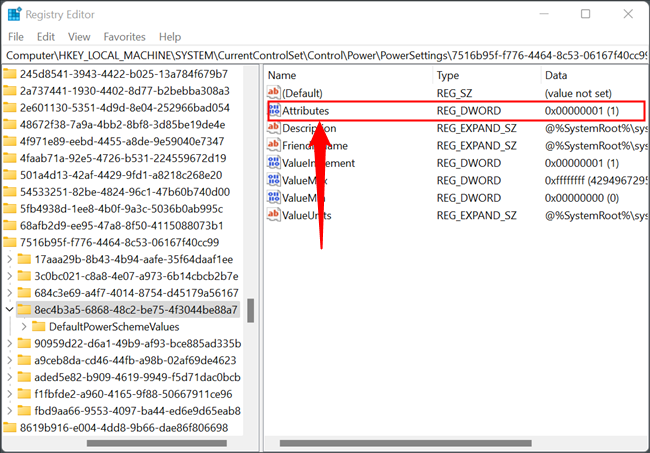
Task: Click the ValueMin data 0x00000000 (0)
Action: click(582, 198)
